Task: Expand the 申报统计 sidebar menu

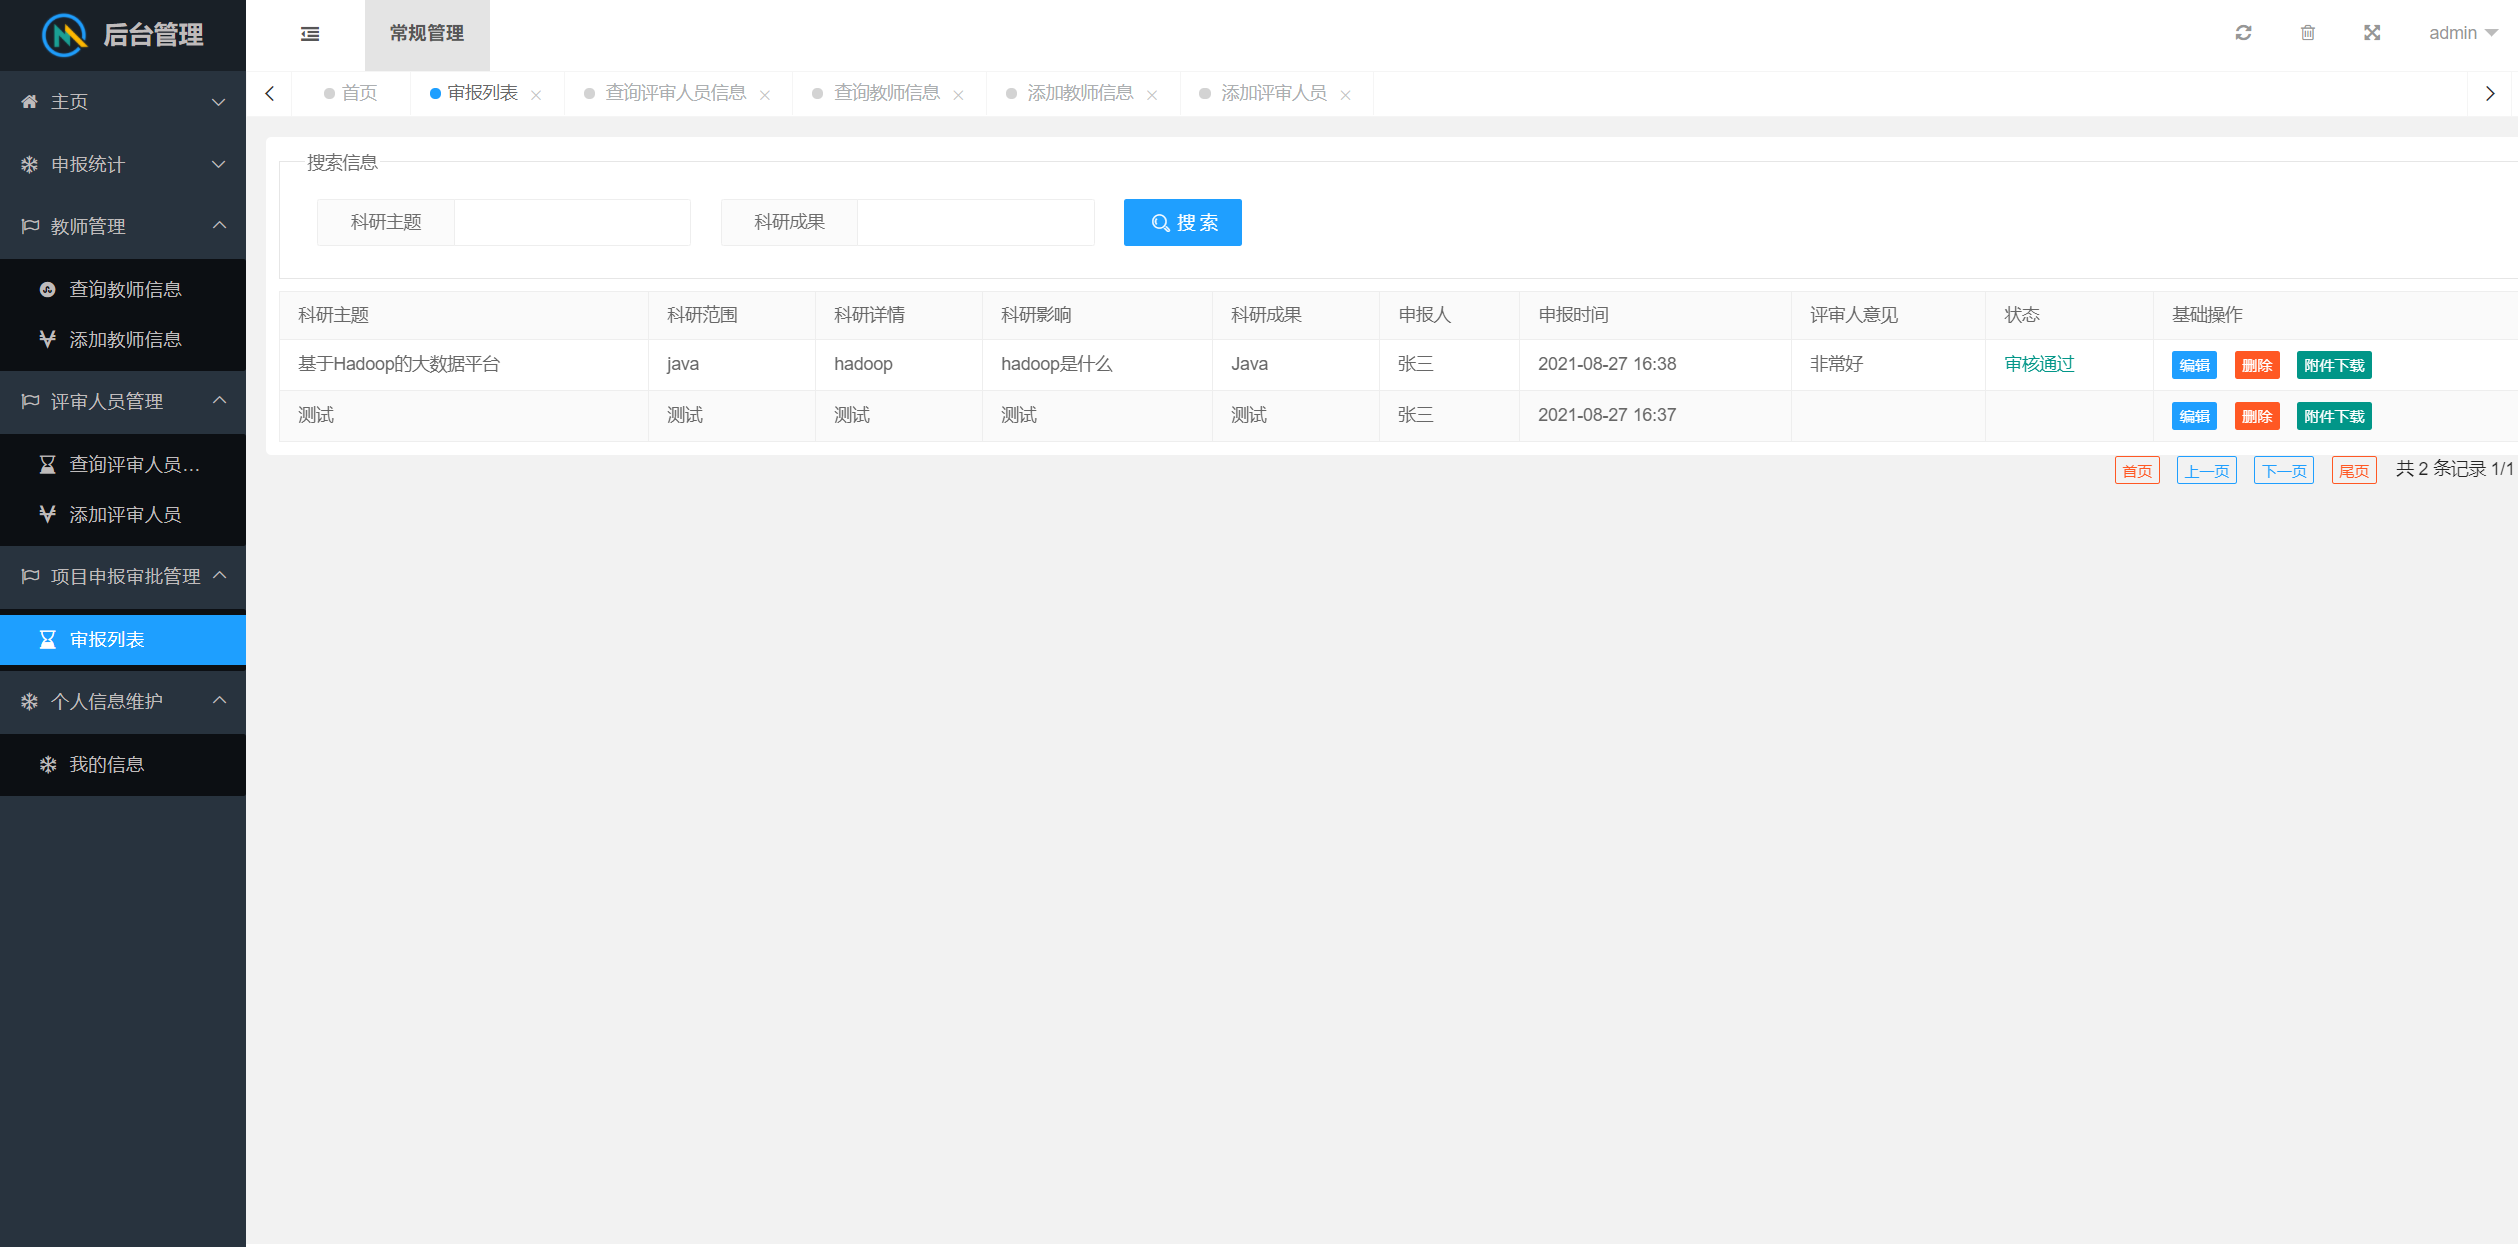Action: [x=122, y=164]
